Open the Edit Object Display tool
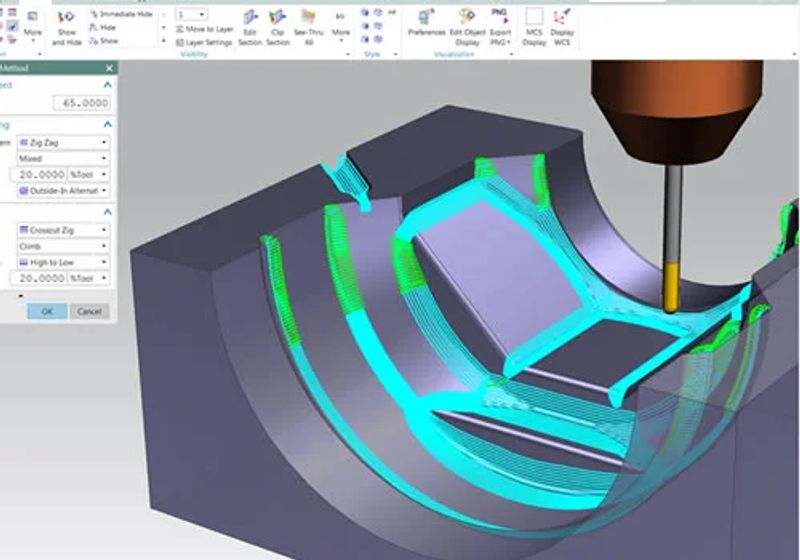The width and height of the screenshot is (800, 560). pyautogui.click(x=467, y=28)
